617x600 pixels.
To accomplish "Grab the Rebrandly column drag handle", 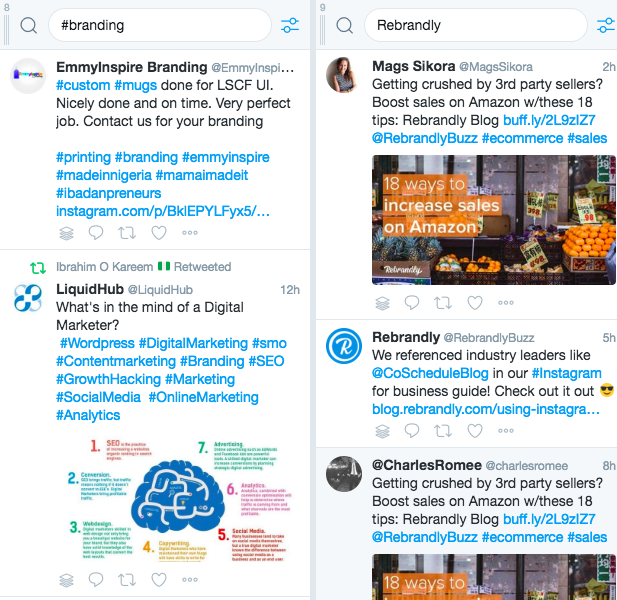I will [322, 30].
